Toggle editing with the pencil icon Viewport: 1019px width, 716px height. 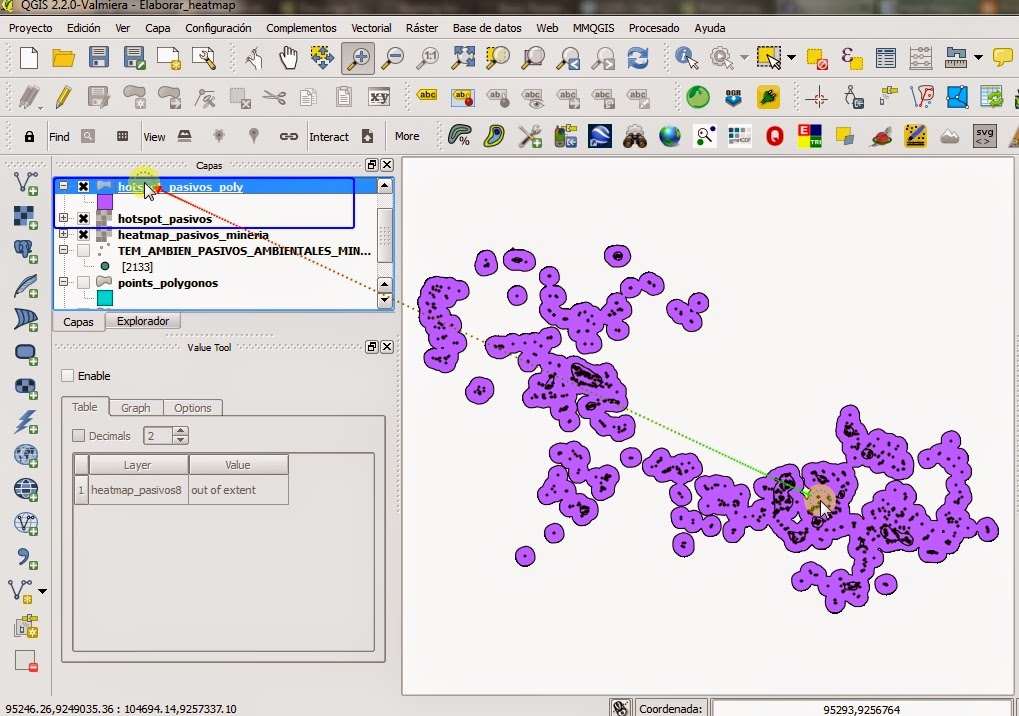[64, 97]
